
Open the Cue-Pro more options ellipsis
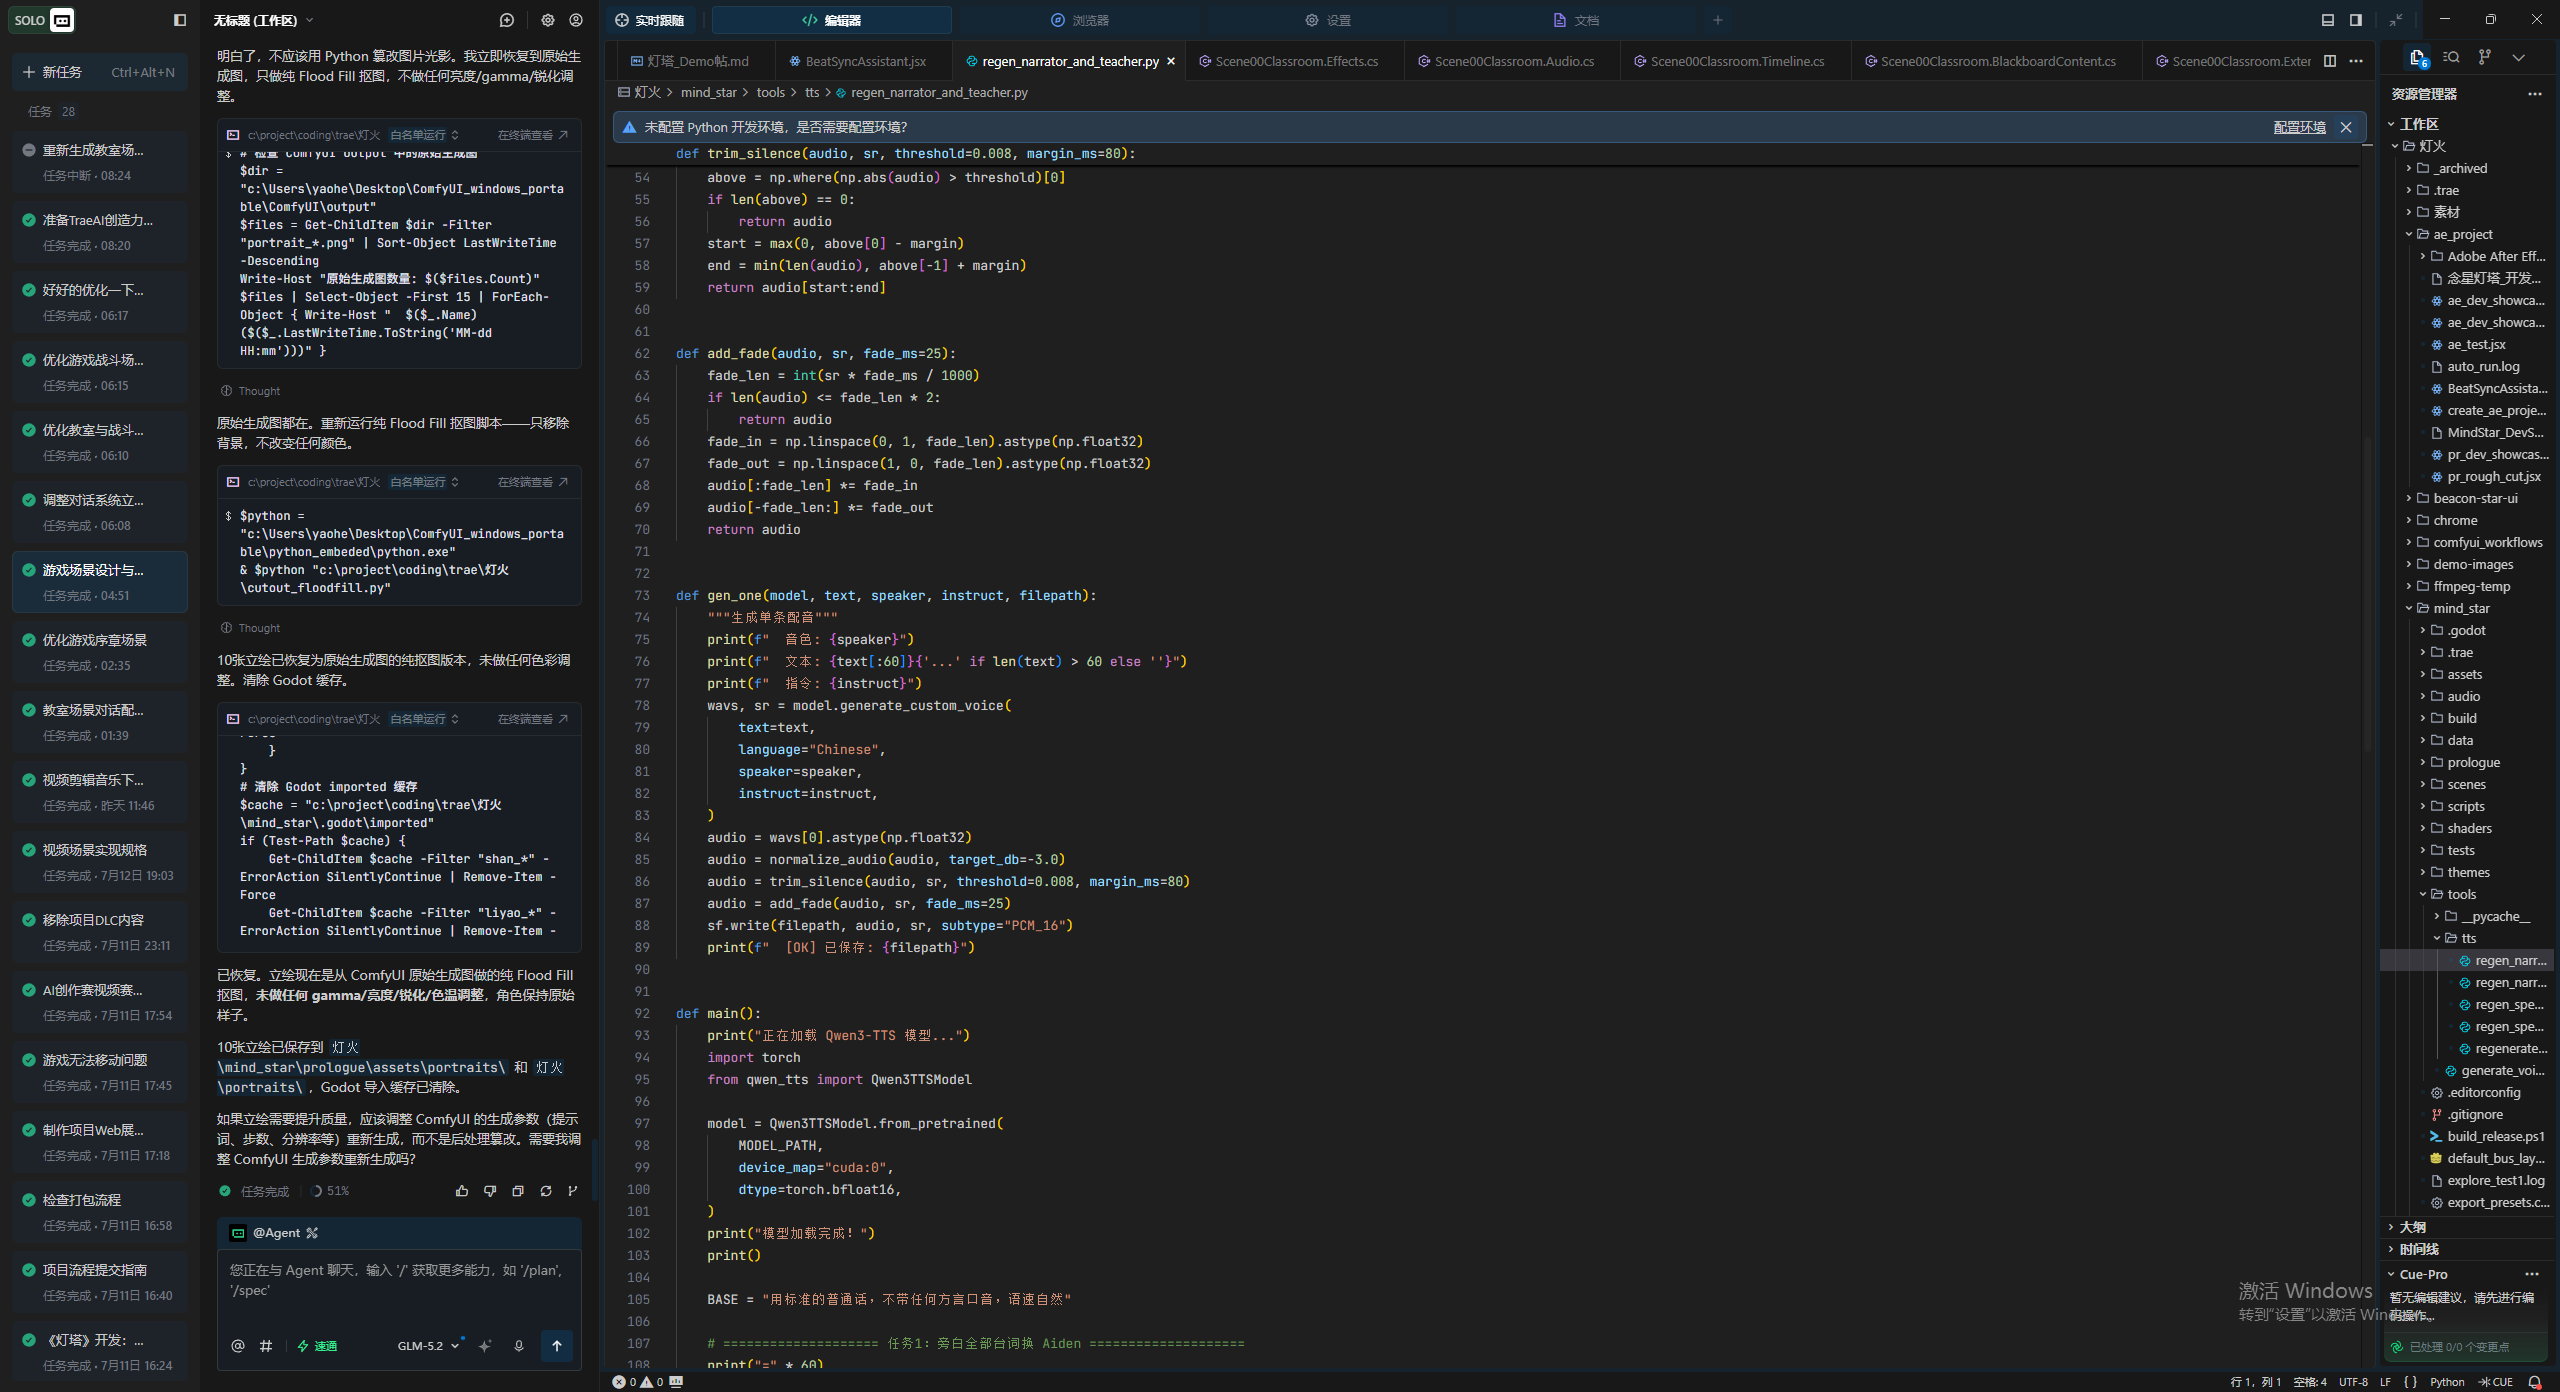(x=2532, y=1274)
